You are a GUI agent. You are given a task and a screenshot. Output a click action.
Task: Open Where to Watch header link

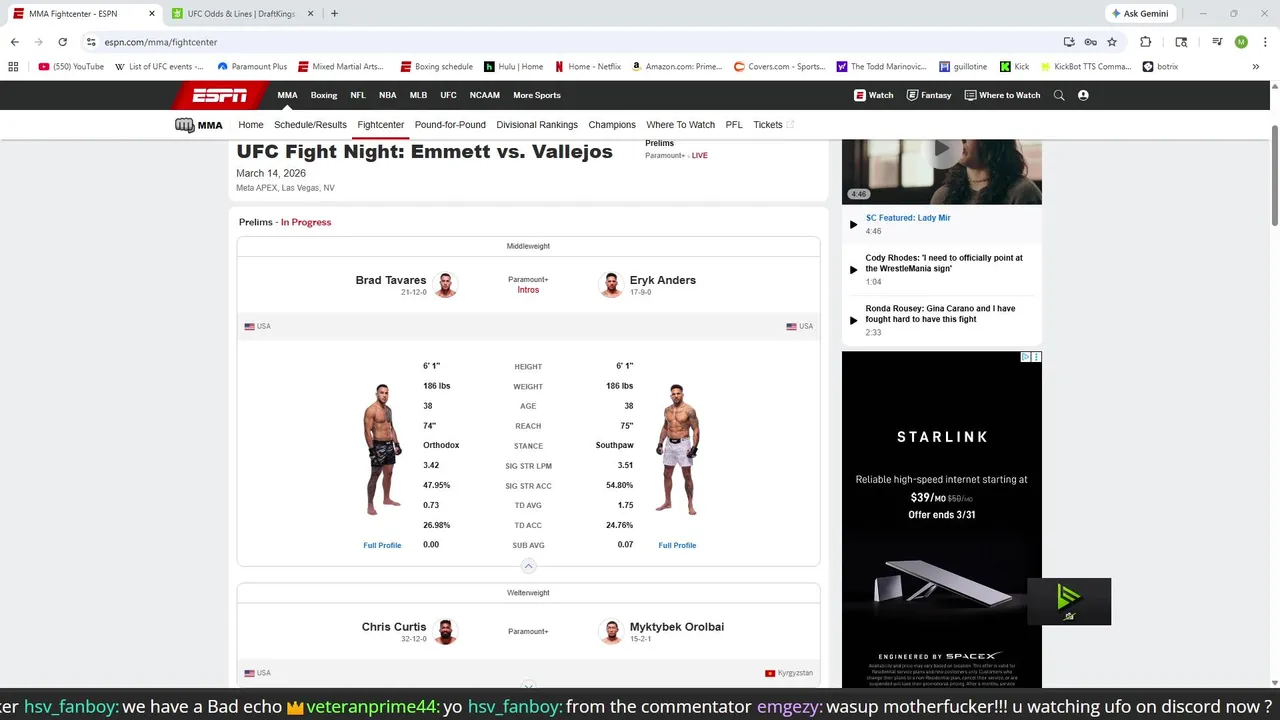tap(1002, 95)
